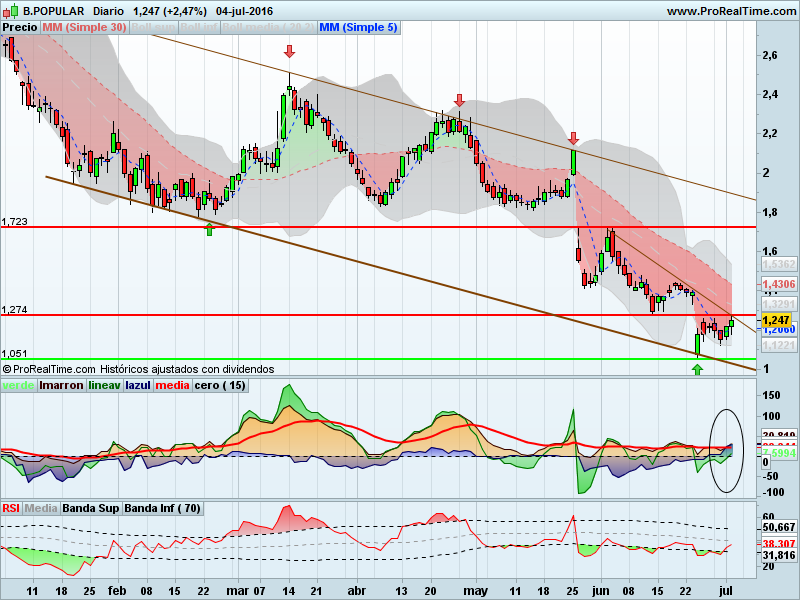Click the gray 1,5362 Bollinger value tag
800x600 pixels.
779,264
